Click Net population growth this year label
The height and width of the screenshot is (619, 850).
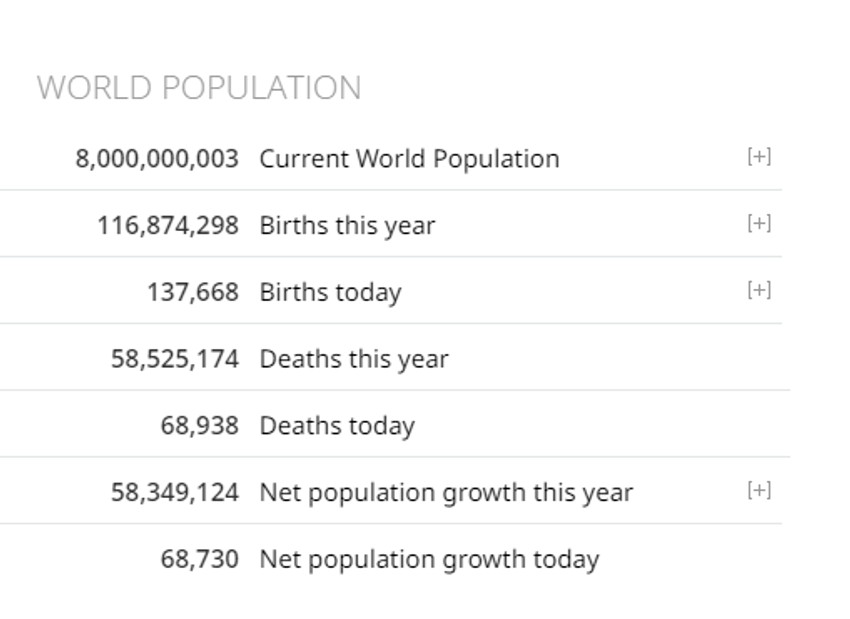pyautogui.click(x=446, y=493)
